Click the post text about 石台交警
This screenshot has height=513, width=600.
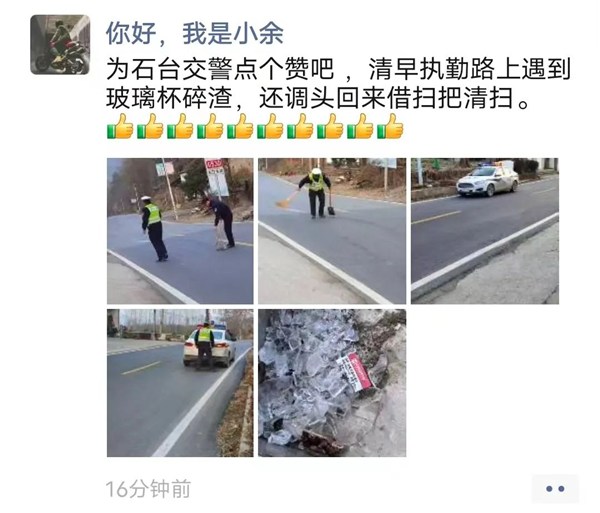coord(338,83)
